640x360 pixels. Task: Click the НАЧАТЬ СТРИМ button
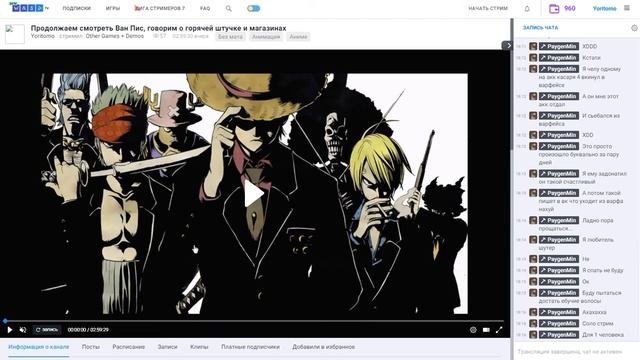pyautogui.click(x=488, y=8)
